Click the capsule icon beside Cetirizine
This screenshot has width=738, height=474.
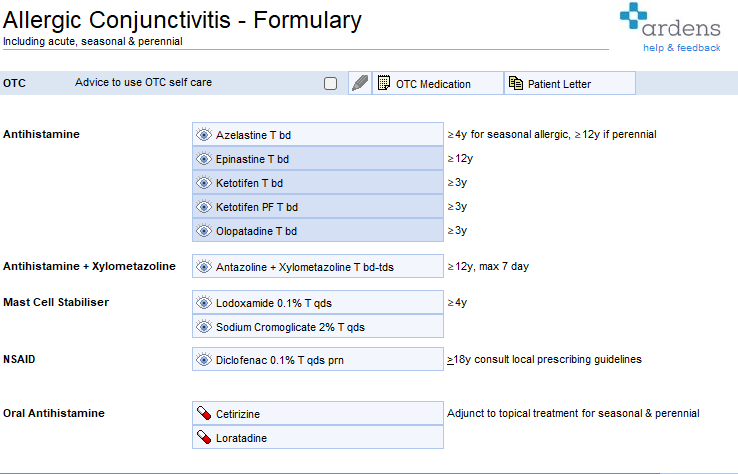click(204, 413)
